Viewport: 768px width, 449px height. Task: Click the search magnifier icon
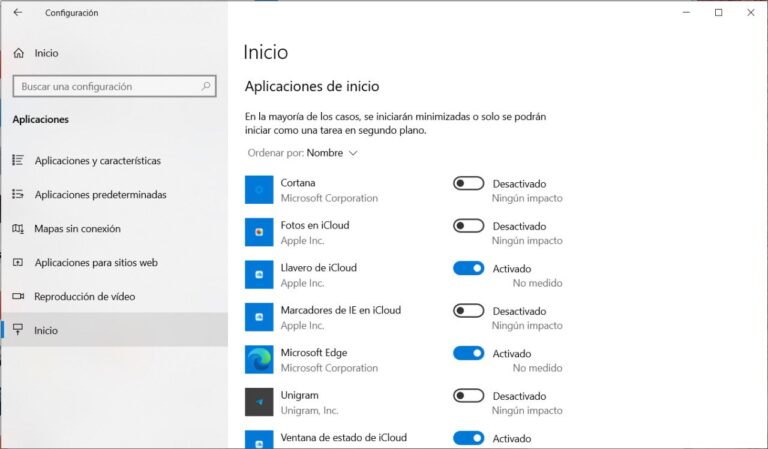206,86
